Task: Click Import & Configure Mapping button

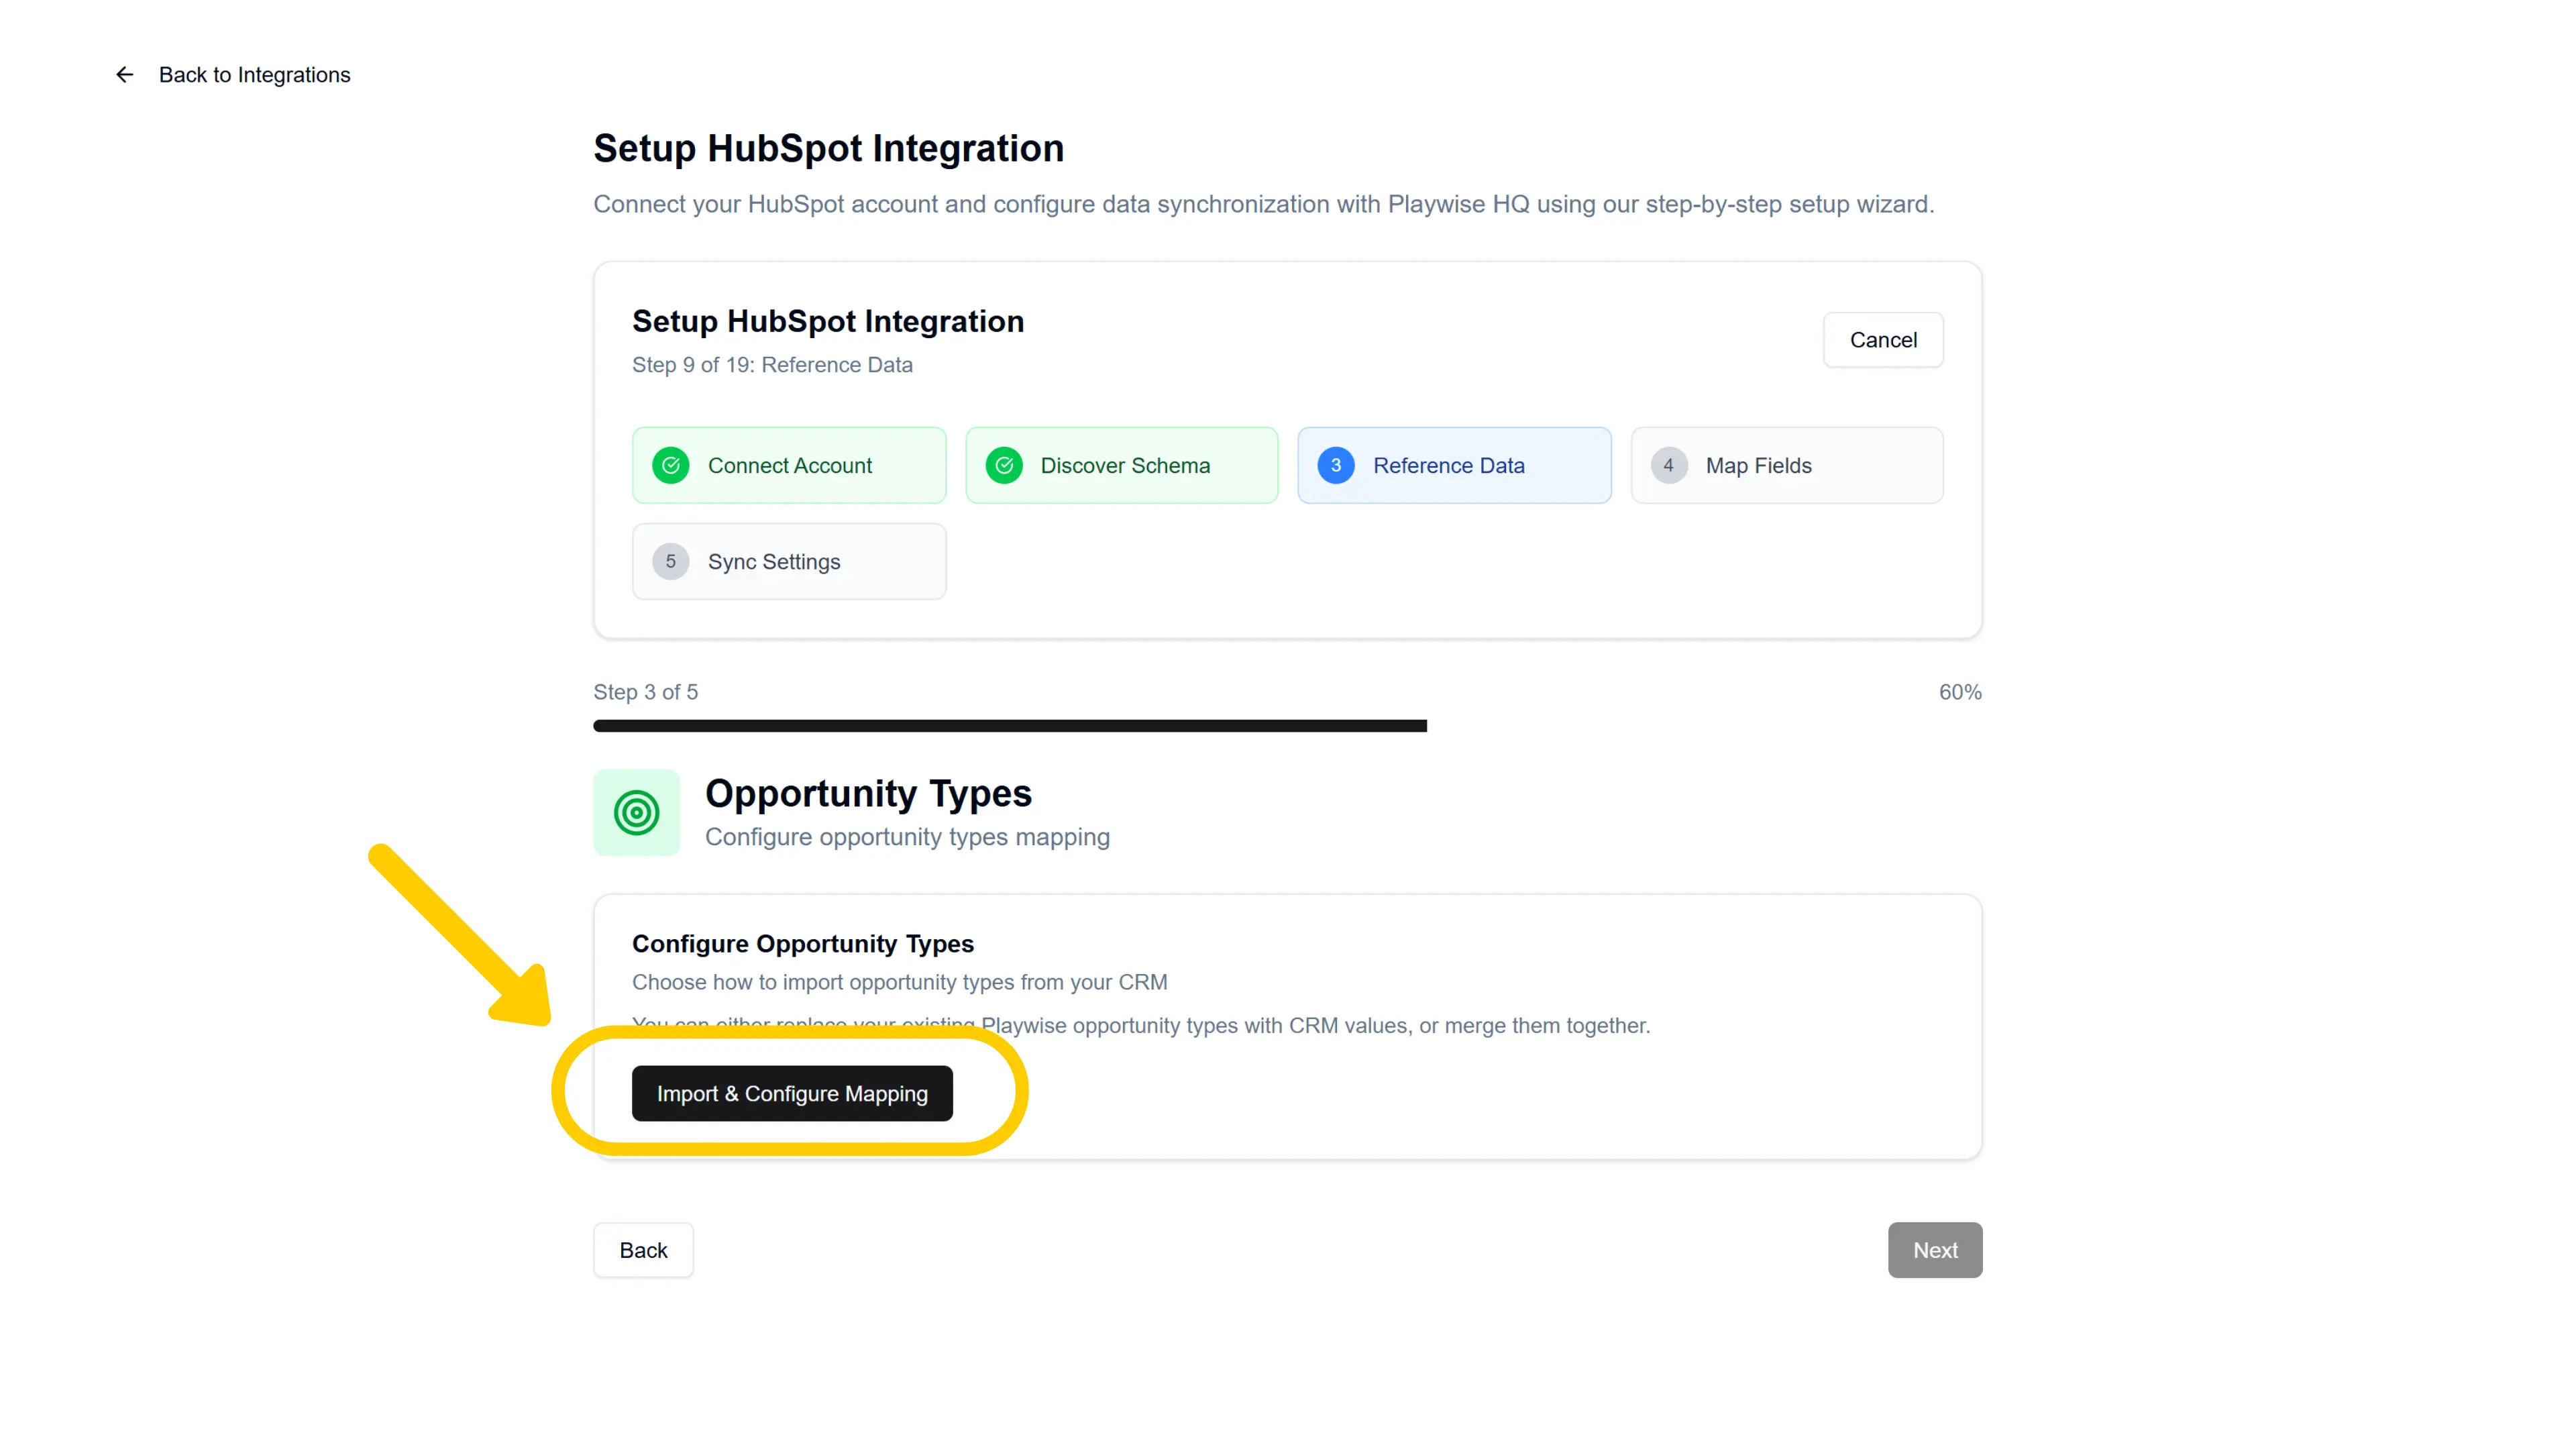Action: point(791,1093)
